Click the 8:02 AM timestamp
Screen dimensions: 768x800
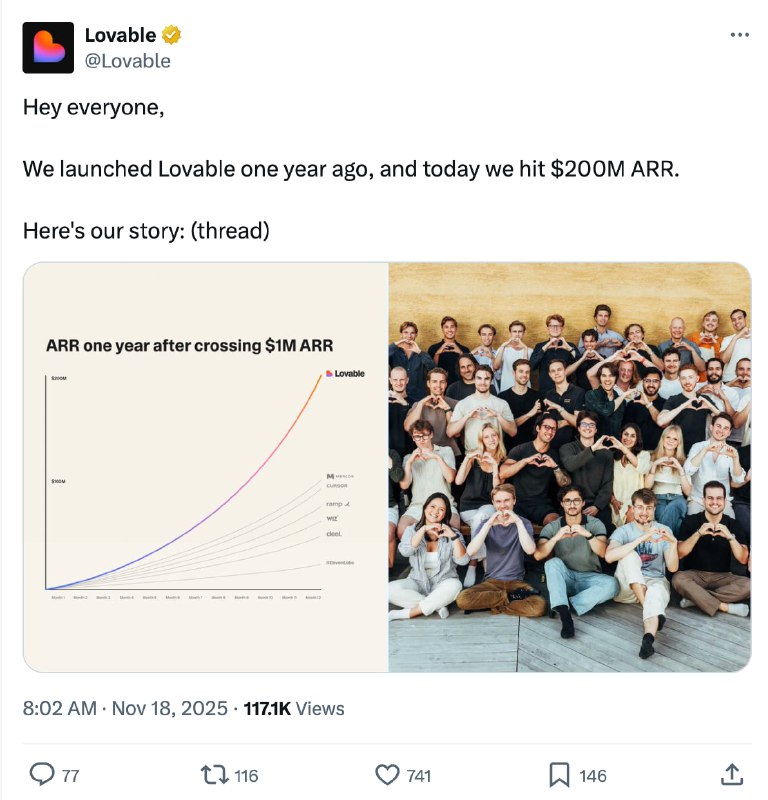(x=60, y=708)
